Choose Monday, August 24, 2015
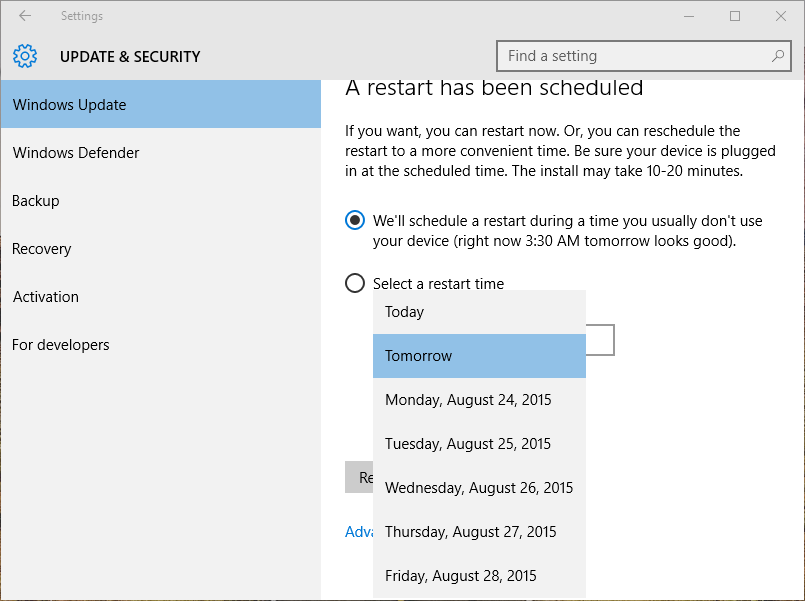The height and width of the screenshot is (601, 805). (x=479, y=400)
